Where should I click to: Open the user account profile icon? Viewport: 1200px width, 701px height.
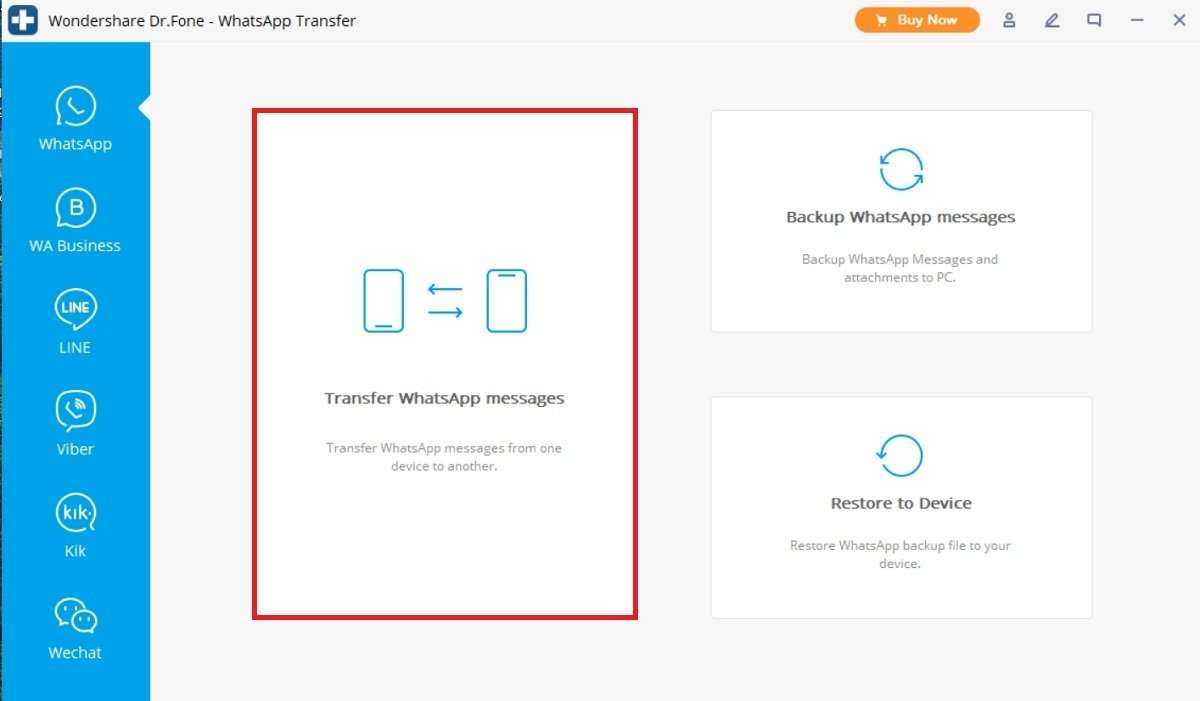click(x=1009, y=20)
